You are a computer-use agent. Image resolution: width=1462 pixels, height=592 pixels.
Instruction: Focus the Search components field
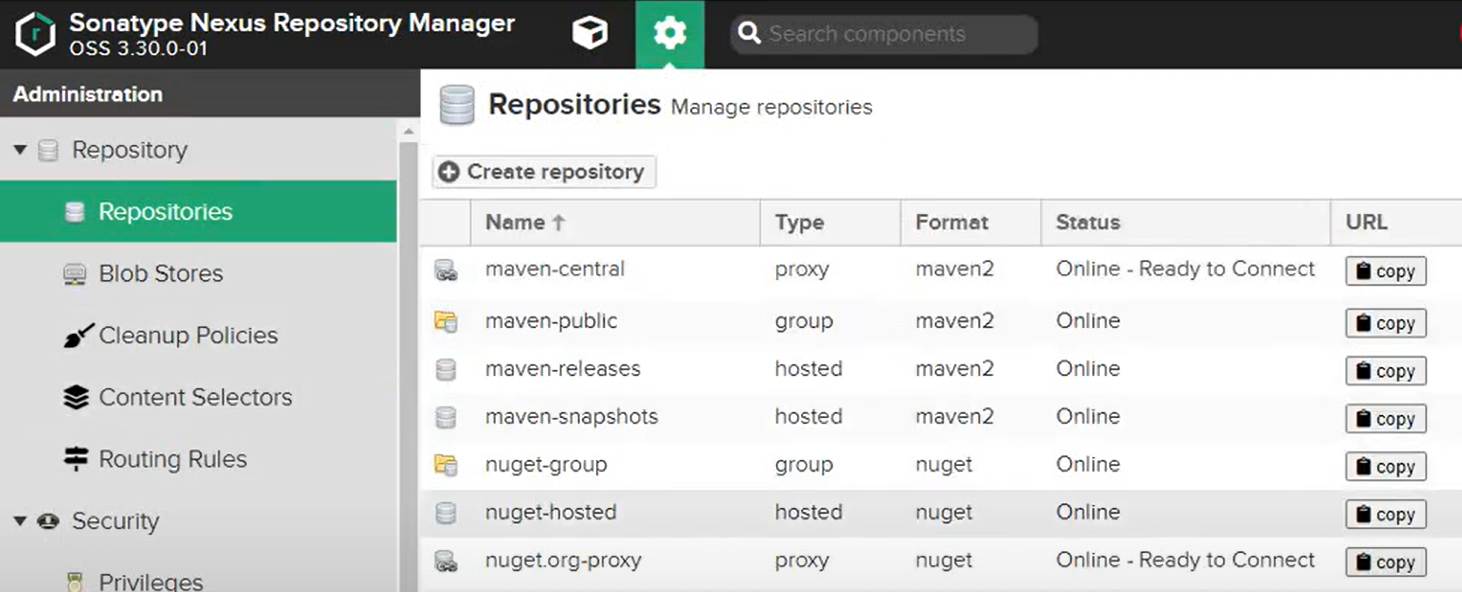pos(884,34)
